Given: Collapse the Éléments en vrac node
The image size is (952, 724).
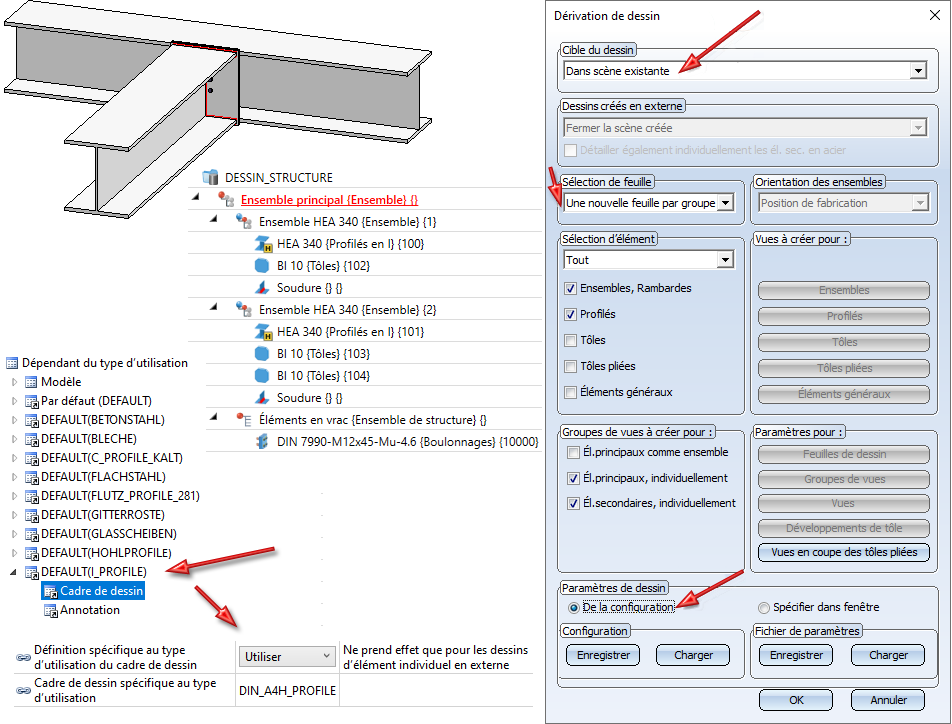Looking at the screenshot, I should click(x=214, y=417).
